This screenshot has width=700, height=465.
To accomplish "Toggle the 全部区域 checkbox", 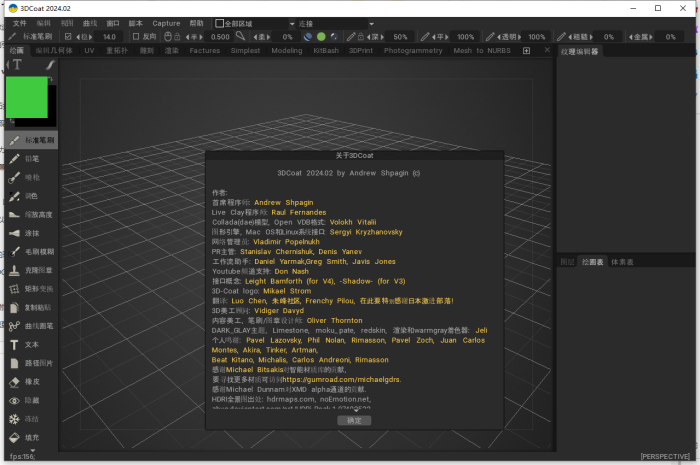I will tap(219, 23).
